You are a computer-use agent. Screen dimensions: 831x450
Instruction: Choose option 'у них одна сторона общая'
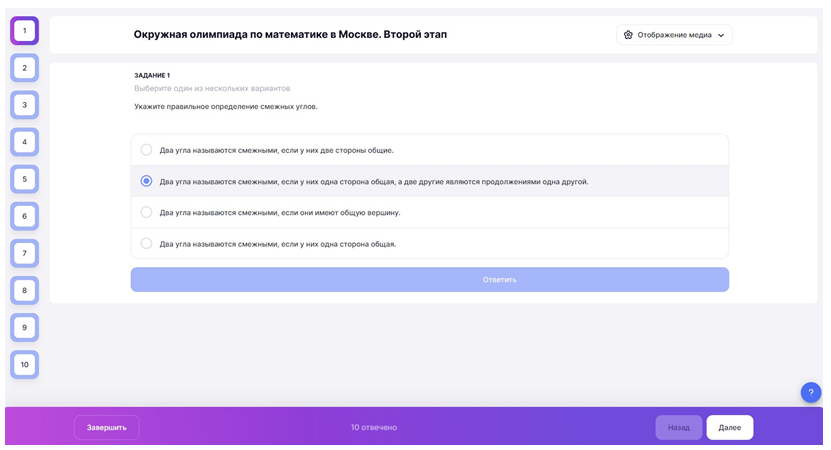147,243
